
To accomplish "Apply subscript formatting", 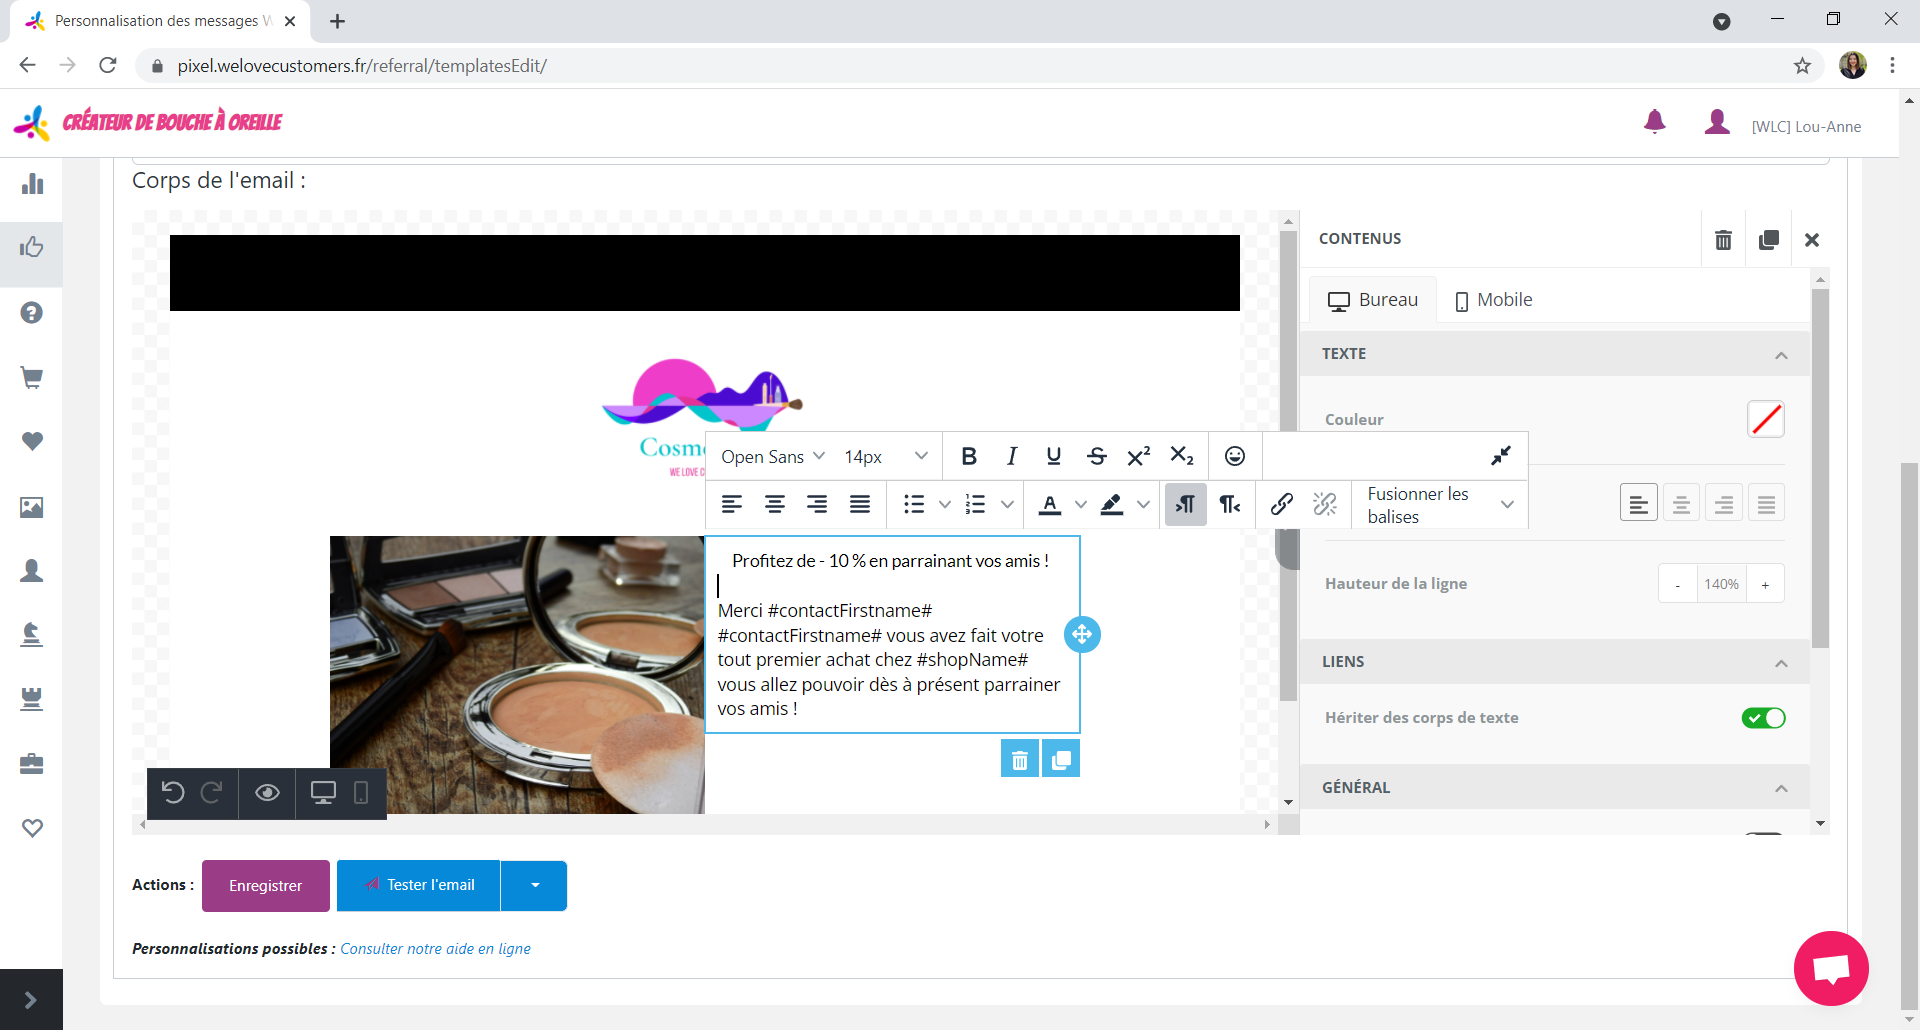I will click(x=1181, y=456).
